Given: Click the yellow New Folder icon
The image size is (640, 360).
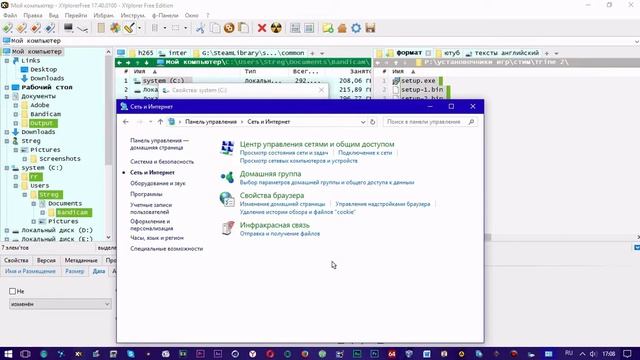Looking at the screenshot, I should (328, 28).
